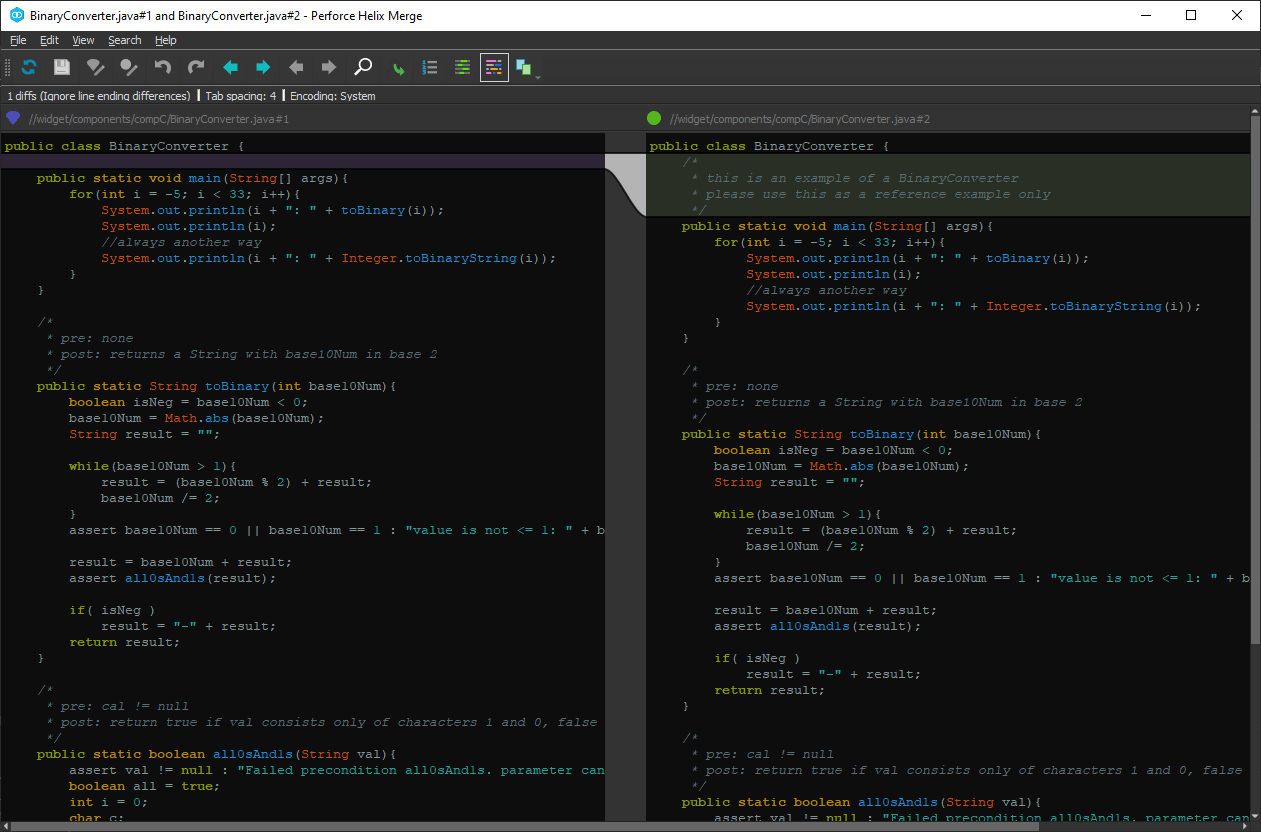
Task: Toggle the green inline differences view
Action: 462,67
